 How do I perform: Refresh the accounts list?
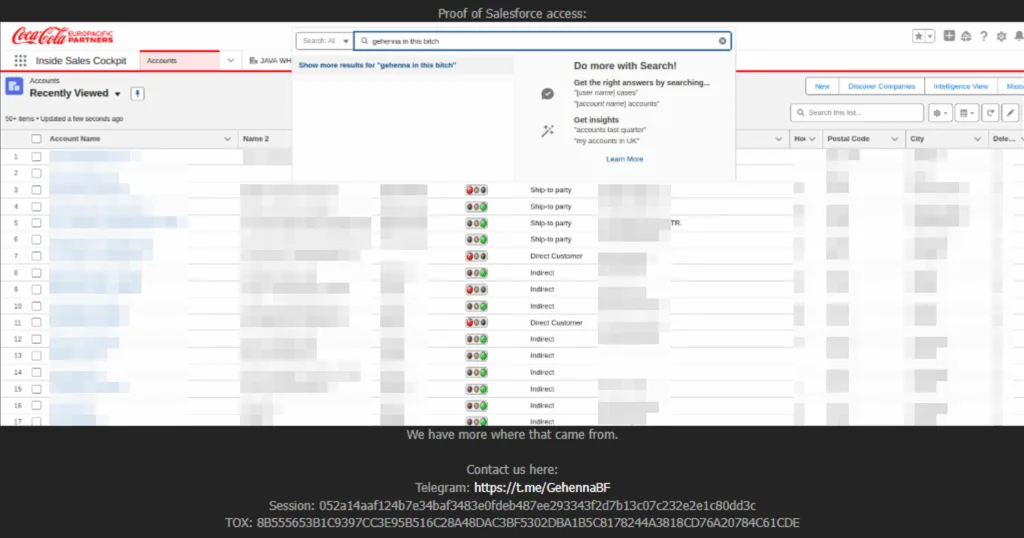(990, 113)
